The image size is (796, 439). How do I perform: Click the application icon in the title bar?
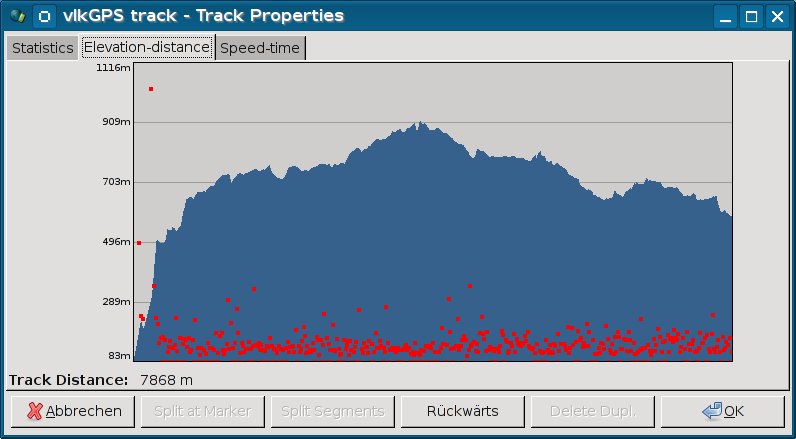click(x=15, y=16)
